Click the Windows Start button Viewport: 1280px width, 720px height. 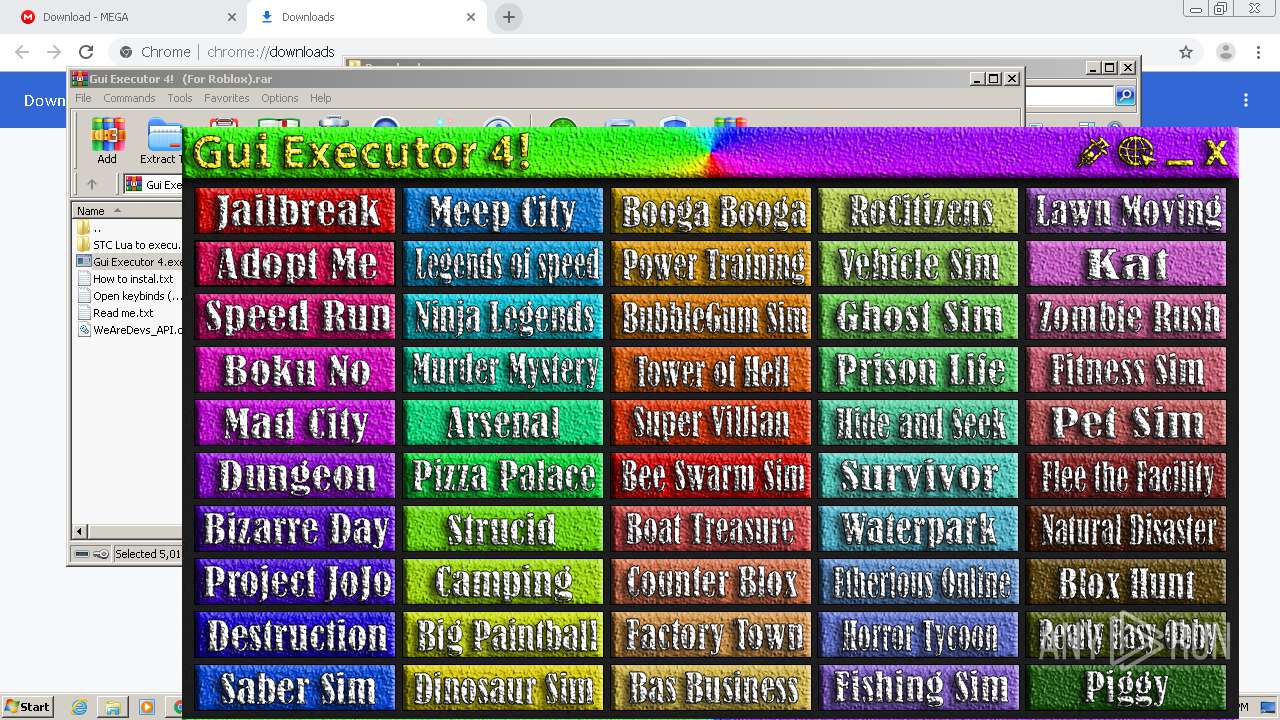point(27,707)
